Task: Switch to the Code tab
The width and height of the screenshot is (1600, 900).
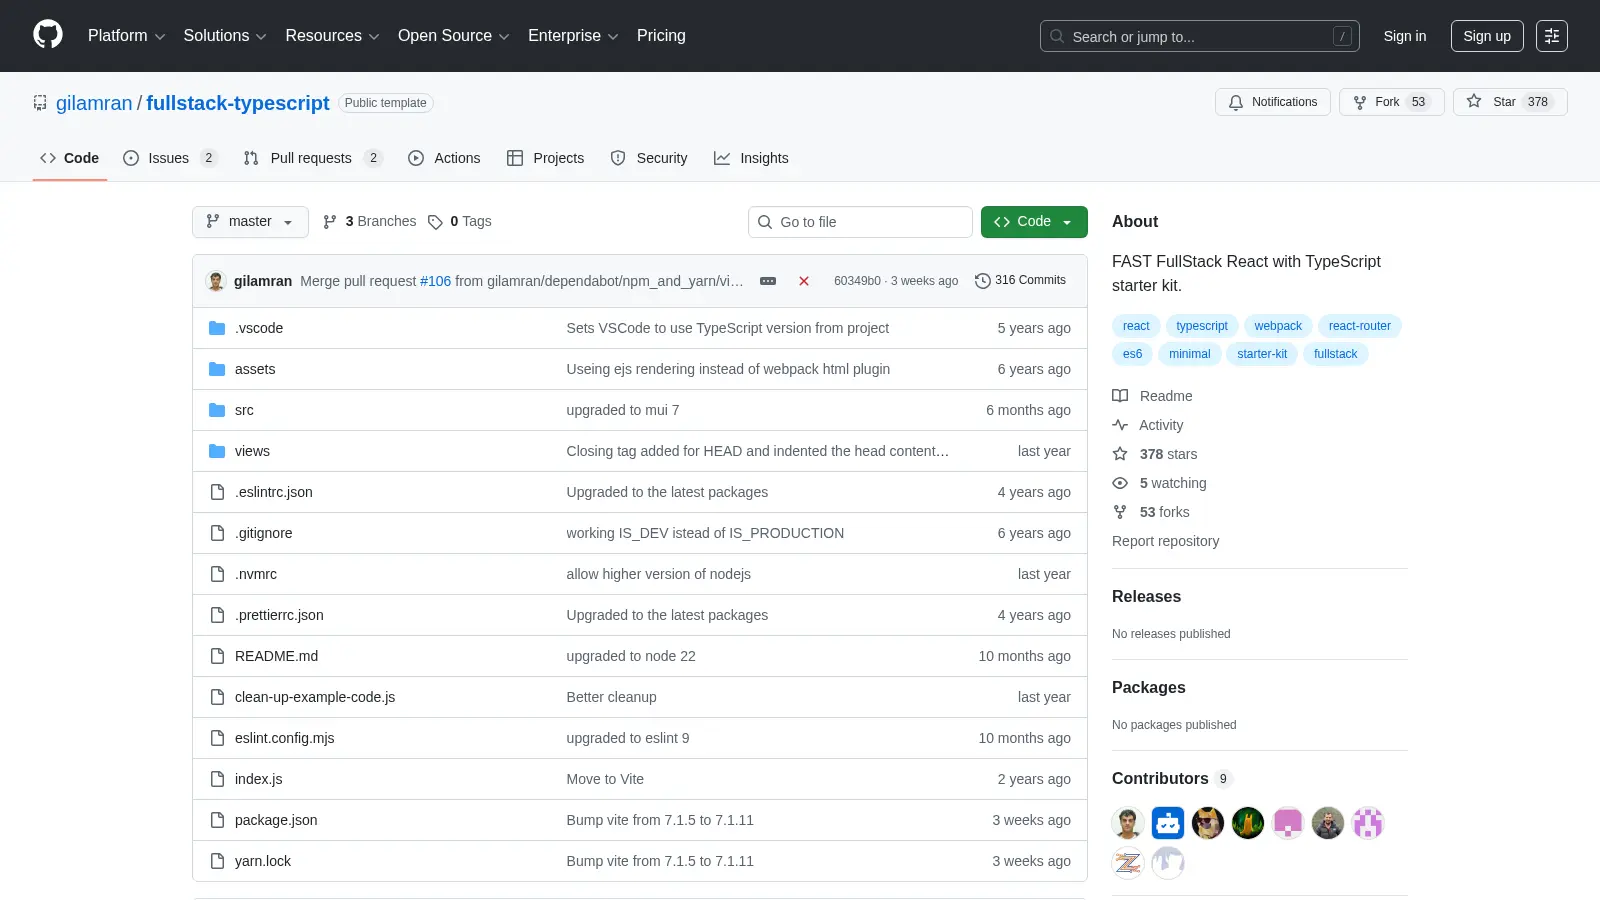Action: pos(70,158)
